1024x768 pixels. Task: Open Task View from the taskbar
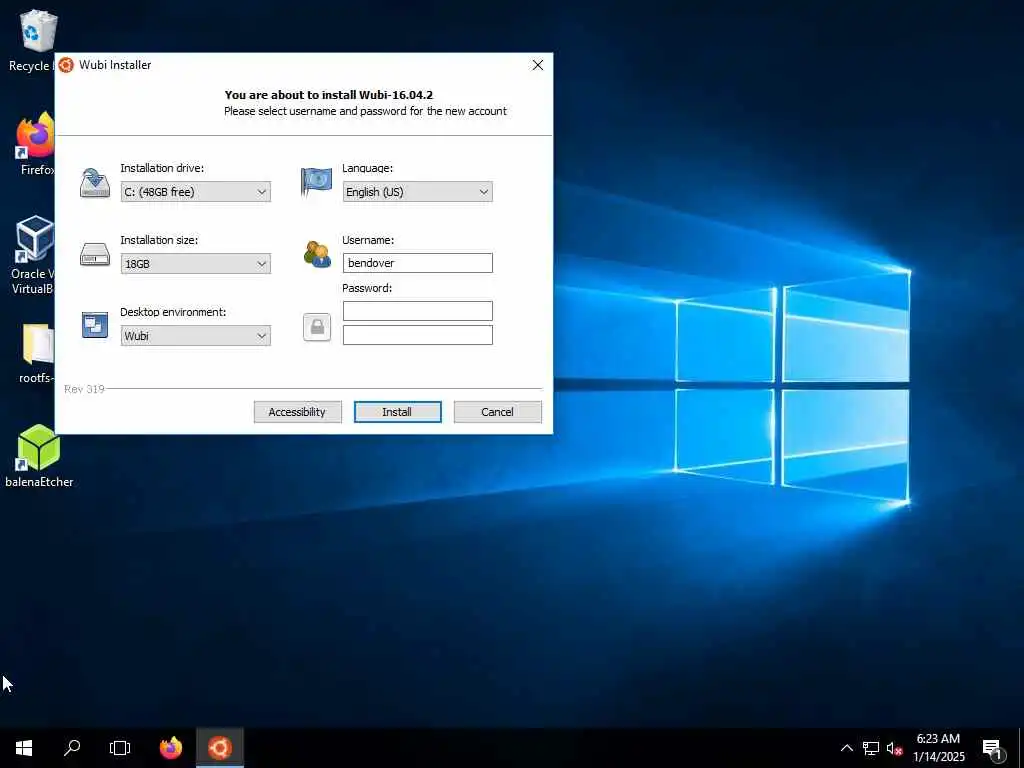click(x=120, y=748)
